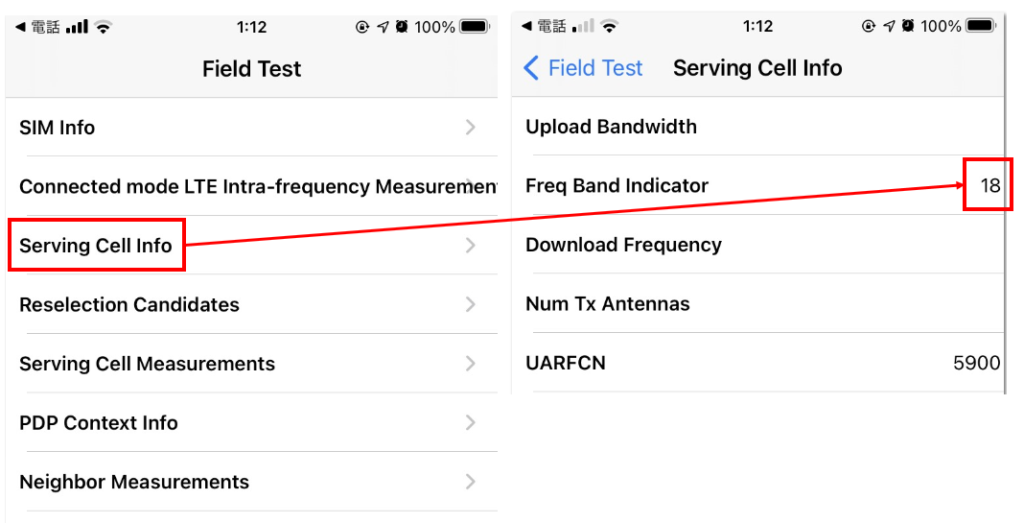Viewport: 1024px width, 523px height.
Task: Open the SIM Info chevron
Action: click(470, 127)
